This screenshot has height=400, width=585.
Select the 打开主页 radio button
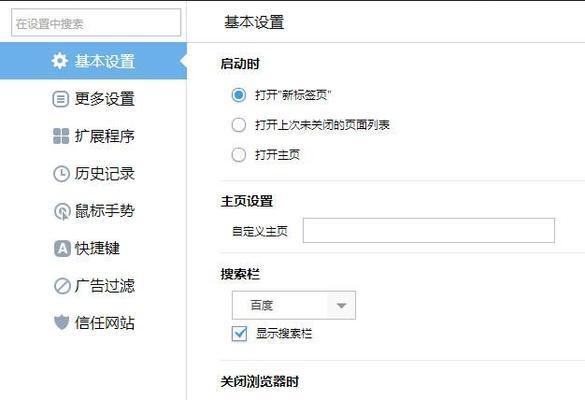[239, 154]
